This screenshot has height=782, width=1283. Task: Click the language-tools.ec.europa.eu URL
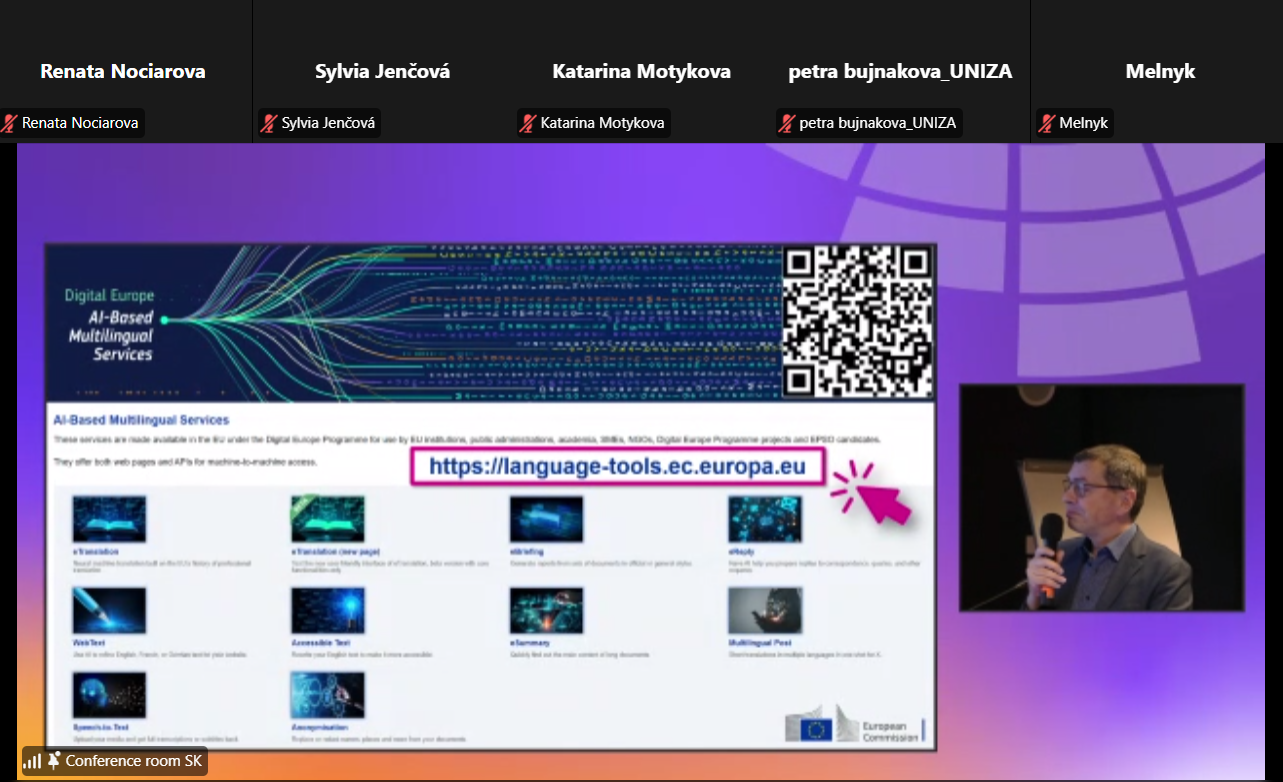pos(617,466)
